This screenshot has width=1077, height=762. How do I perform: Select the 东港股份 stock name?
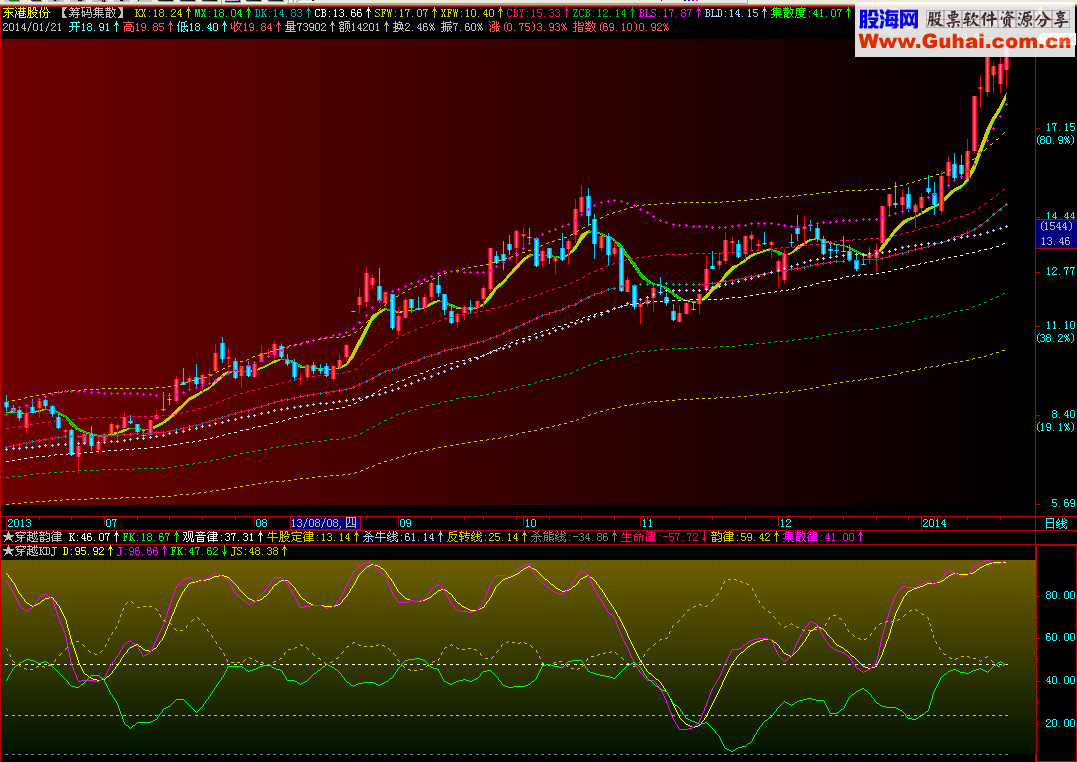click(27, 13)
